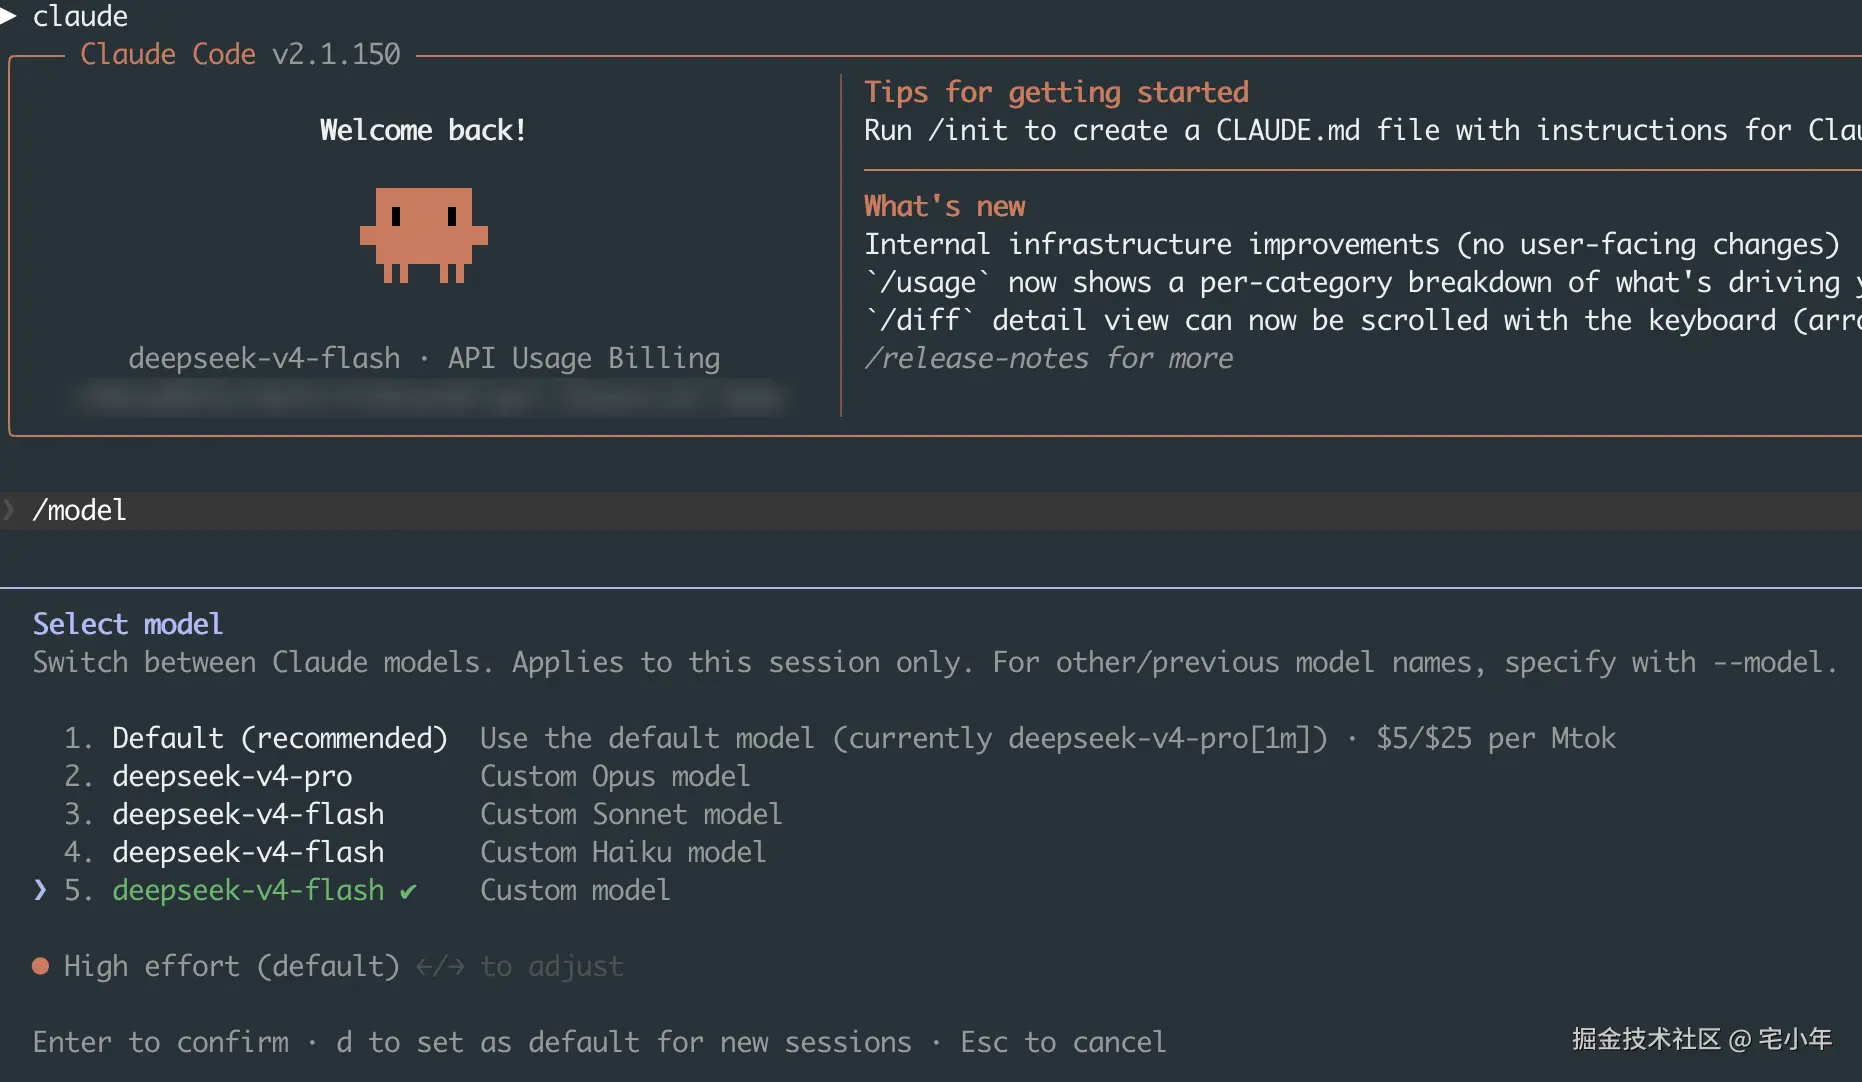Screen dimensions: 1862x1082
Task: Click the 'claude' command text
Action: (80, 16)
